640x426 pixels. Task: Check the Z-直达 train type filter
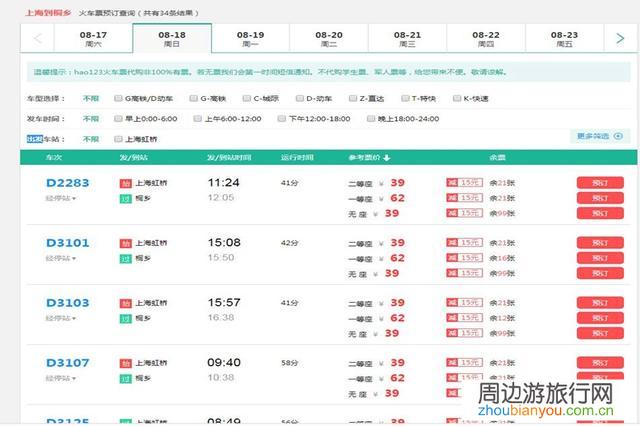click(x=353, y=98)
